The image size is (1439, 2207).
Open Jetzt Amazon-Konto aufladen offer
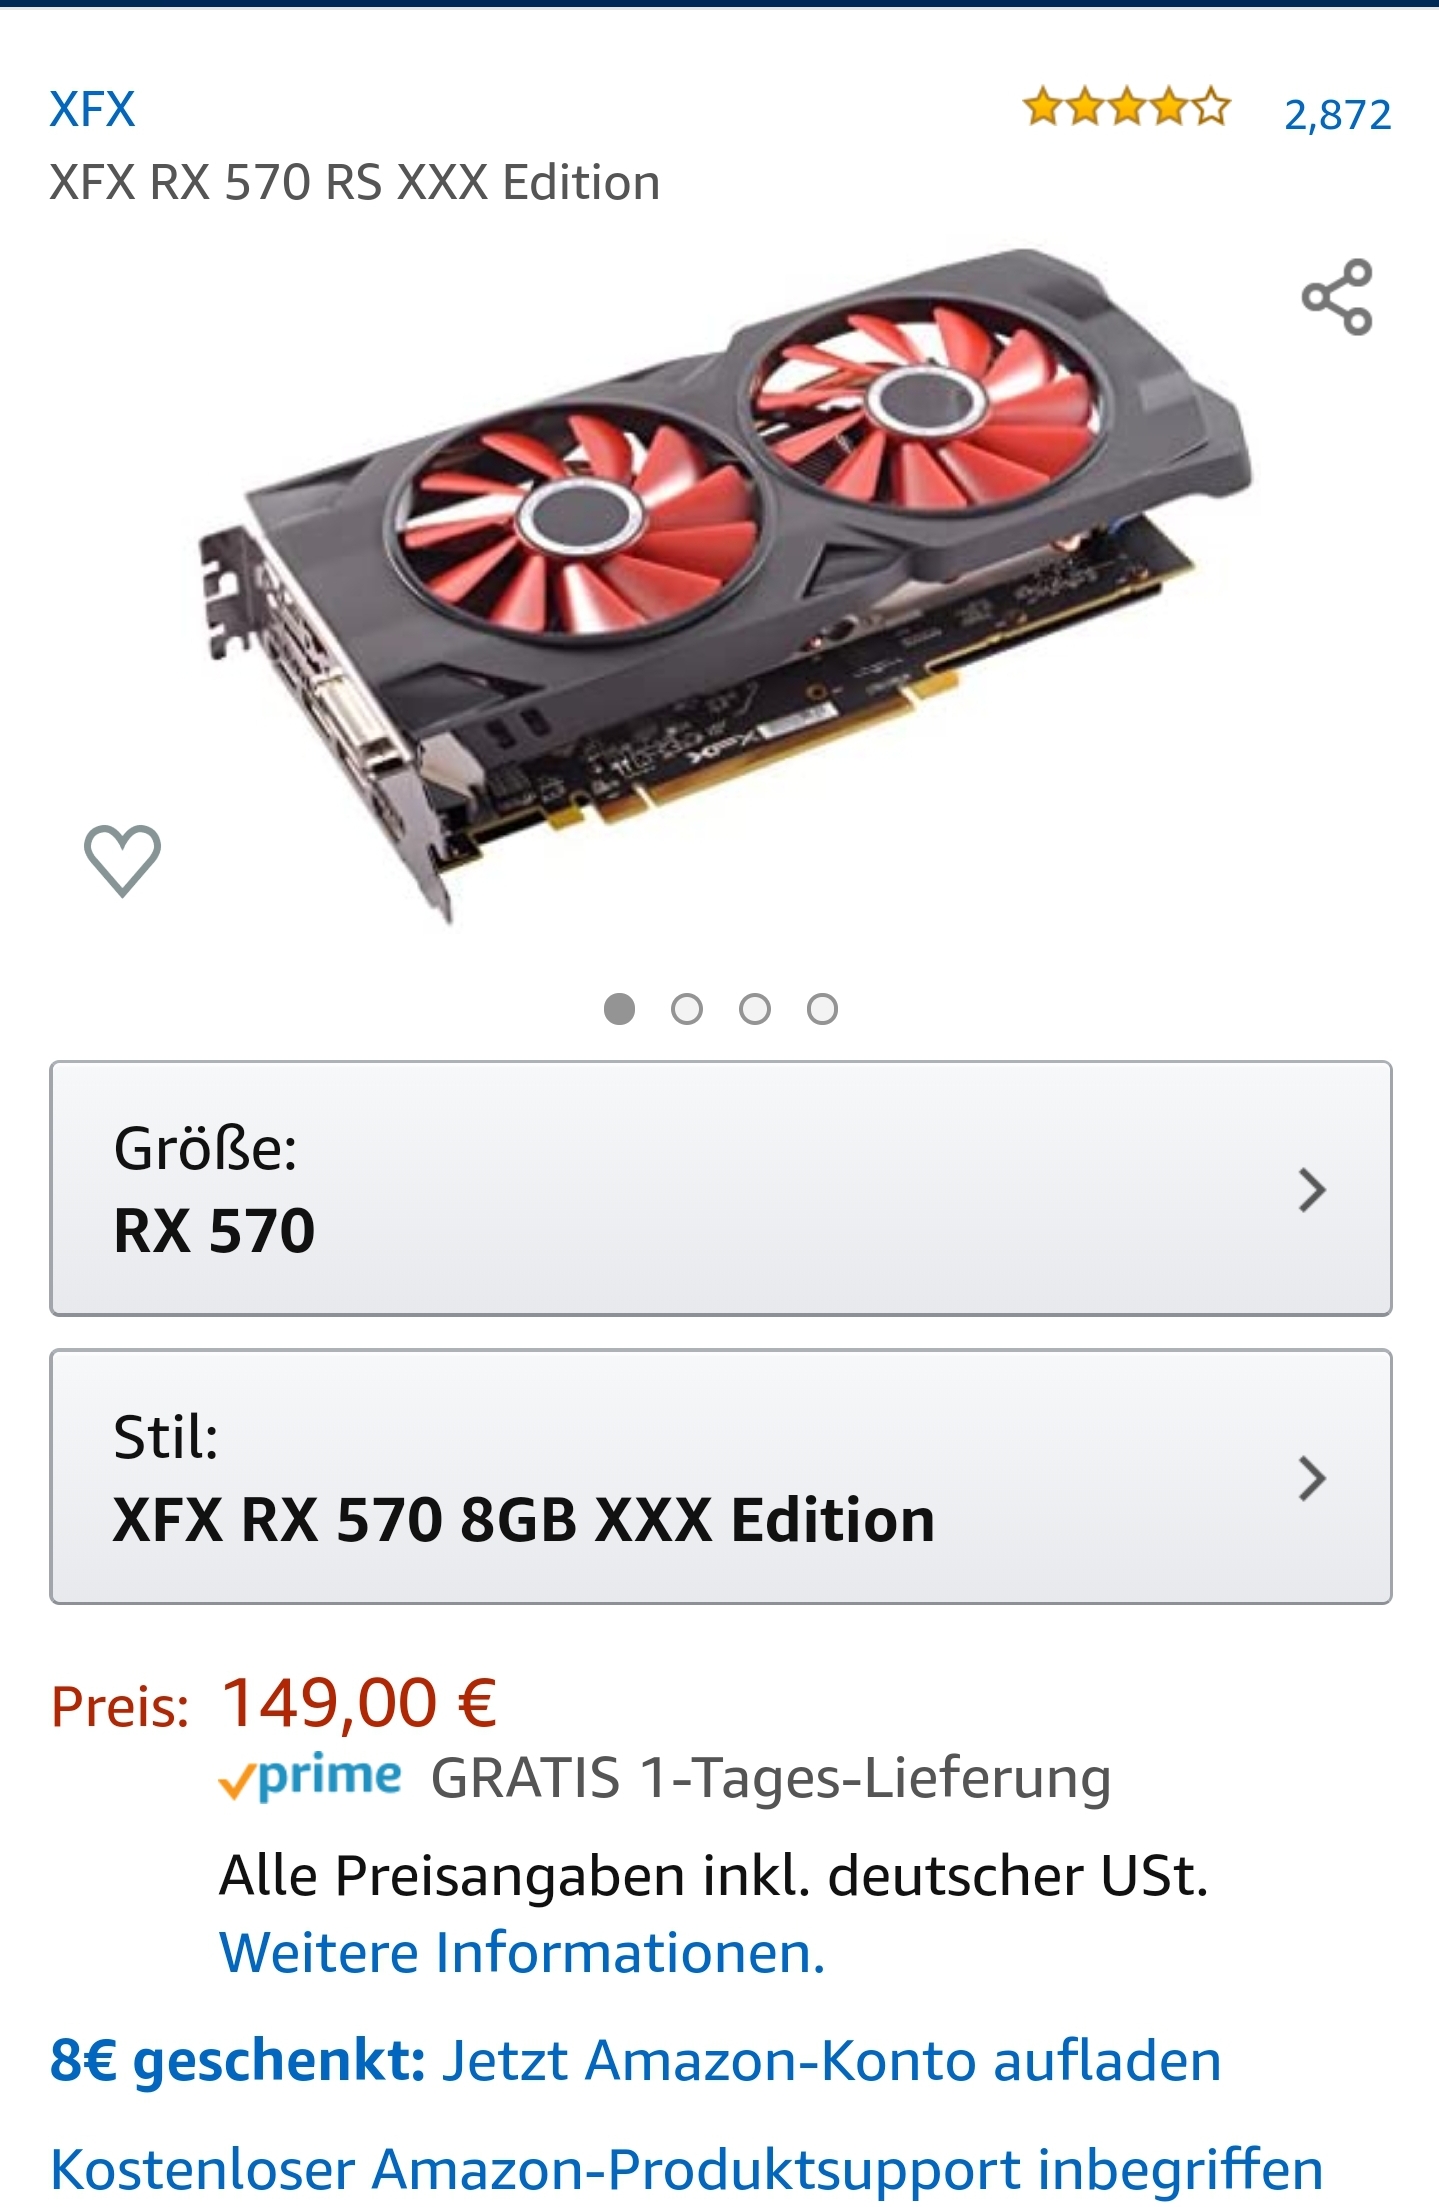[x=832, y=2061]
